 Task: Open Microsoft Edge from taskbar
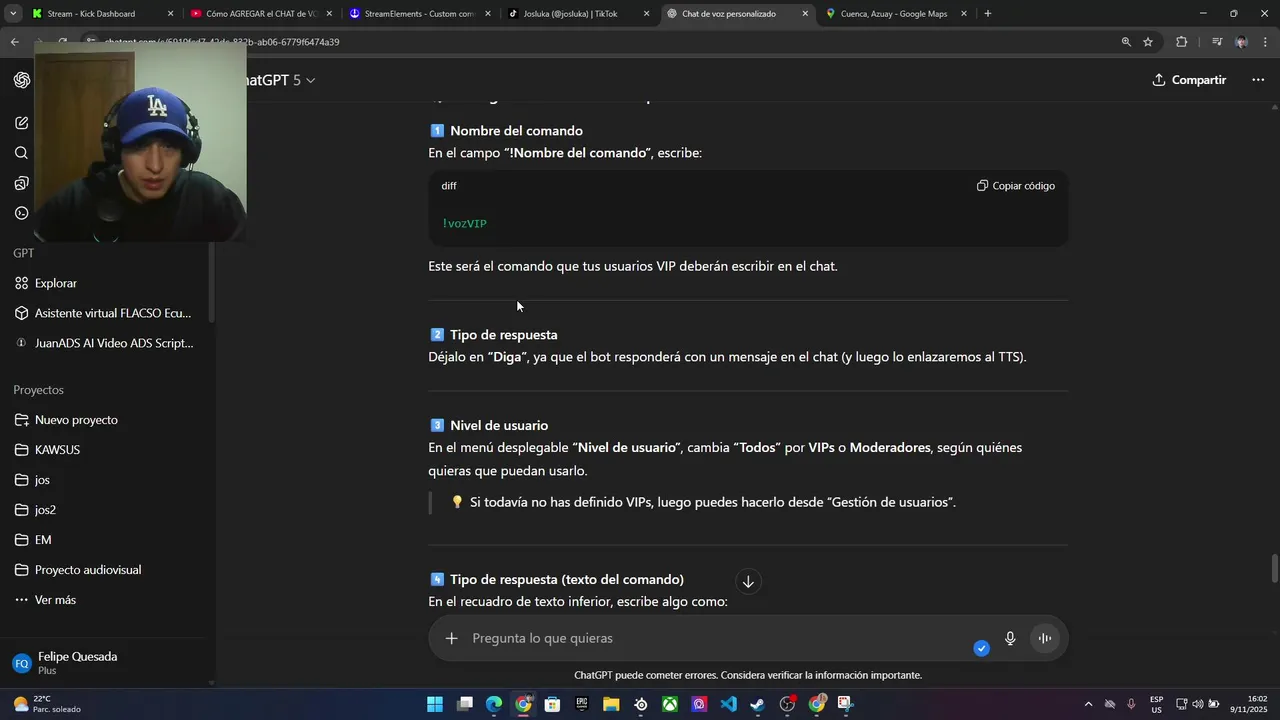tap(494, 704)
